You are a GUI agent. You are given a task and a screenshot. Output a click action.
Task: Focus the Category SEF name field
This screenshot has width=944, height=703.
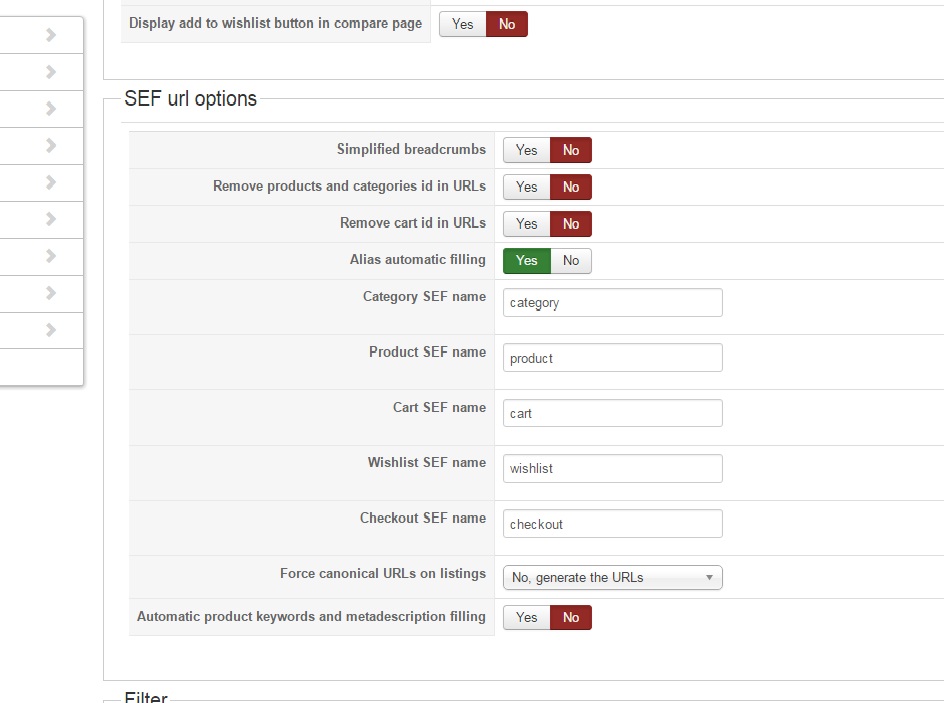point(612,303)
